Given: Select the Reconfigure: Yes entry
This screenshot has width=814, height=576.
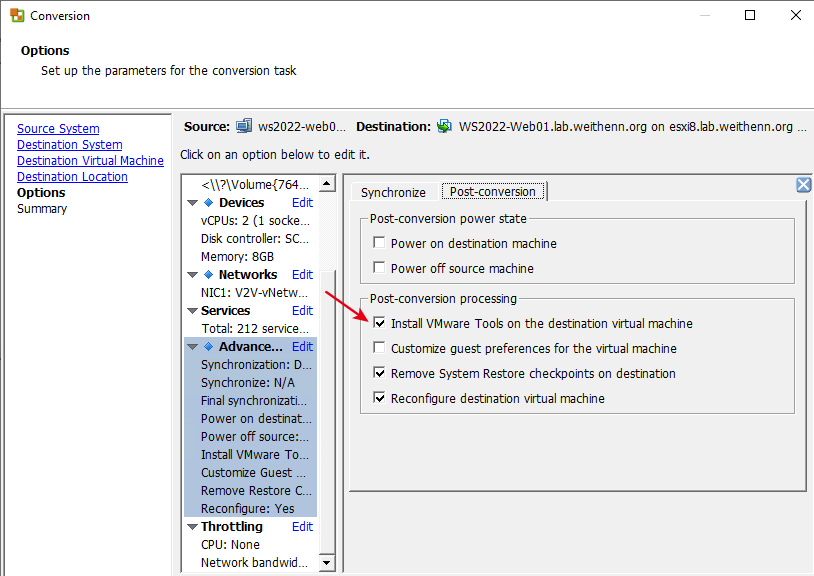Looking at the screenshot, I should pyautogui.click(x=247, y=509).
